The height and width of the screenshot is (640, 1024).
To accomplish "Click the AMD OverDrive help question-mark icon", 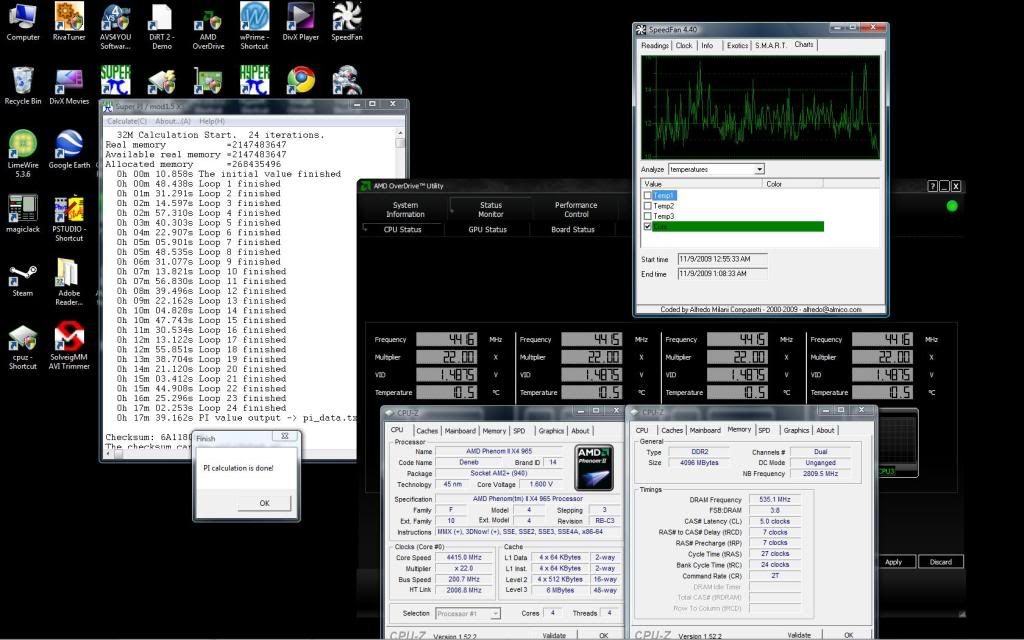I will [931, 186].
